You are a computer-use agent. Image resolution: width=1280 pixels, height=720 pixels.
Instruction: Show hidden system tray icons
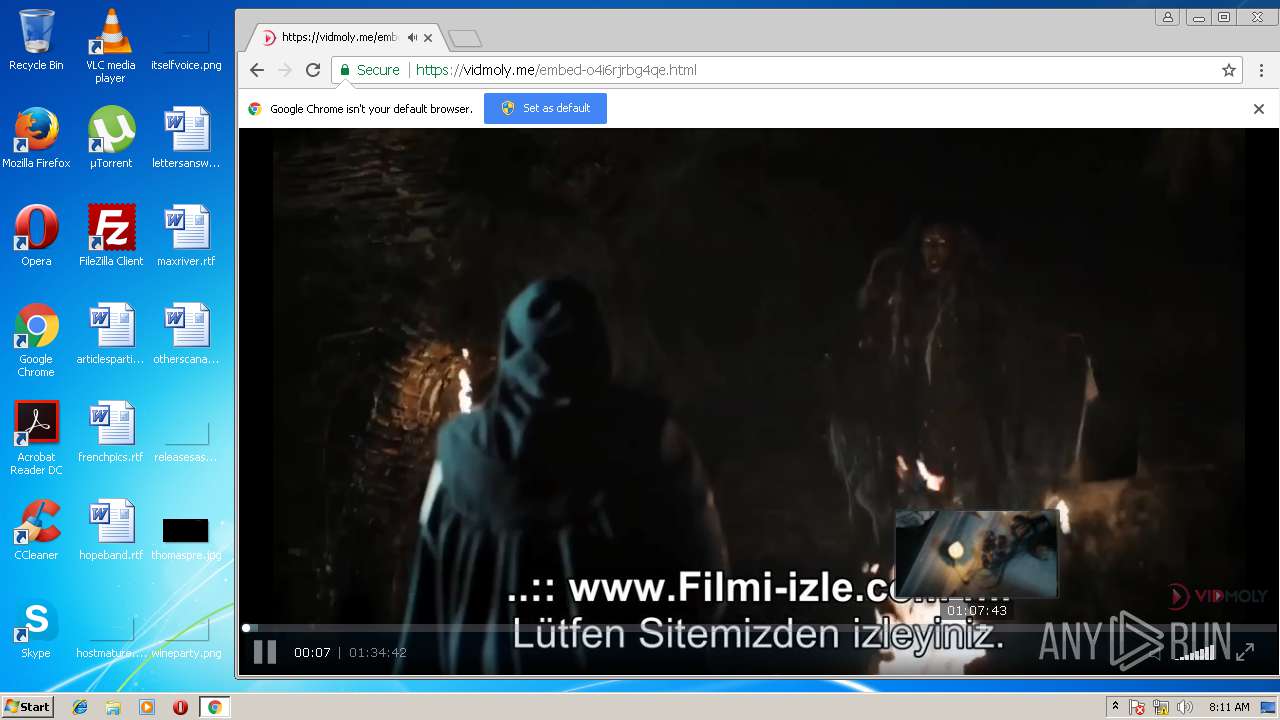point(1115,707)
